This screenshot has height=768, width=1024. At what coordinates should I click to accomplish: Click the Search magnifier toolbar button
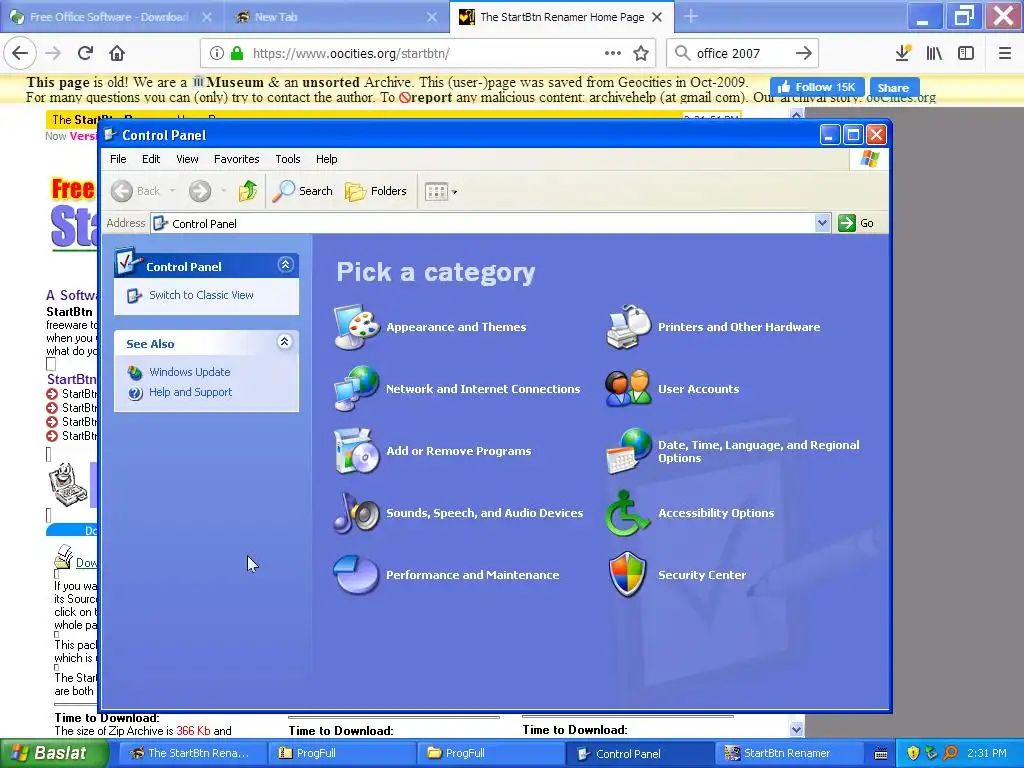(x=302, y=191)
